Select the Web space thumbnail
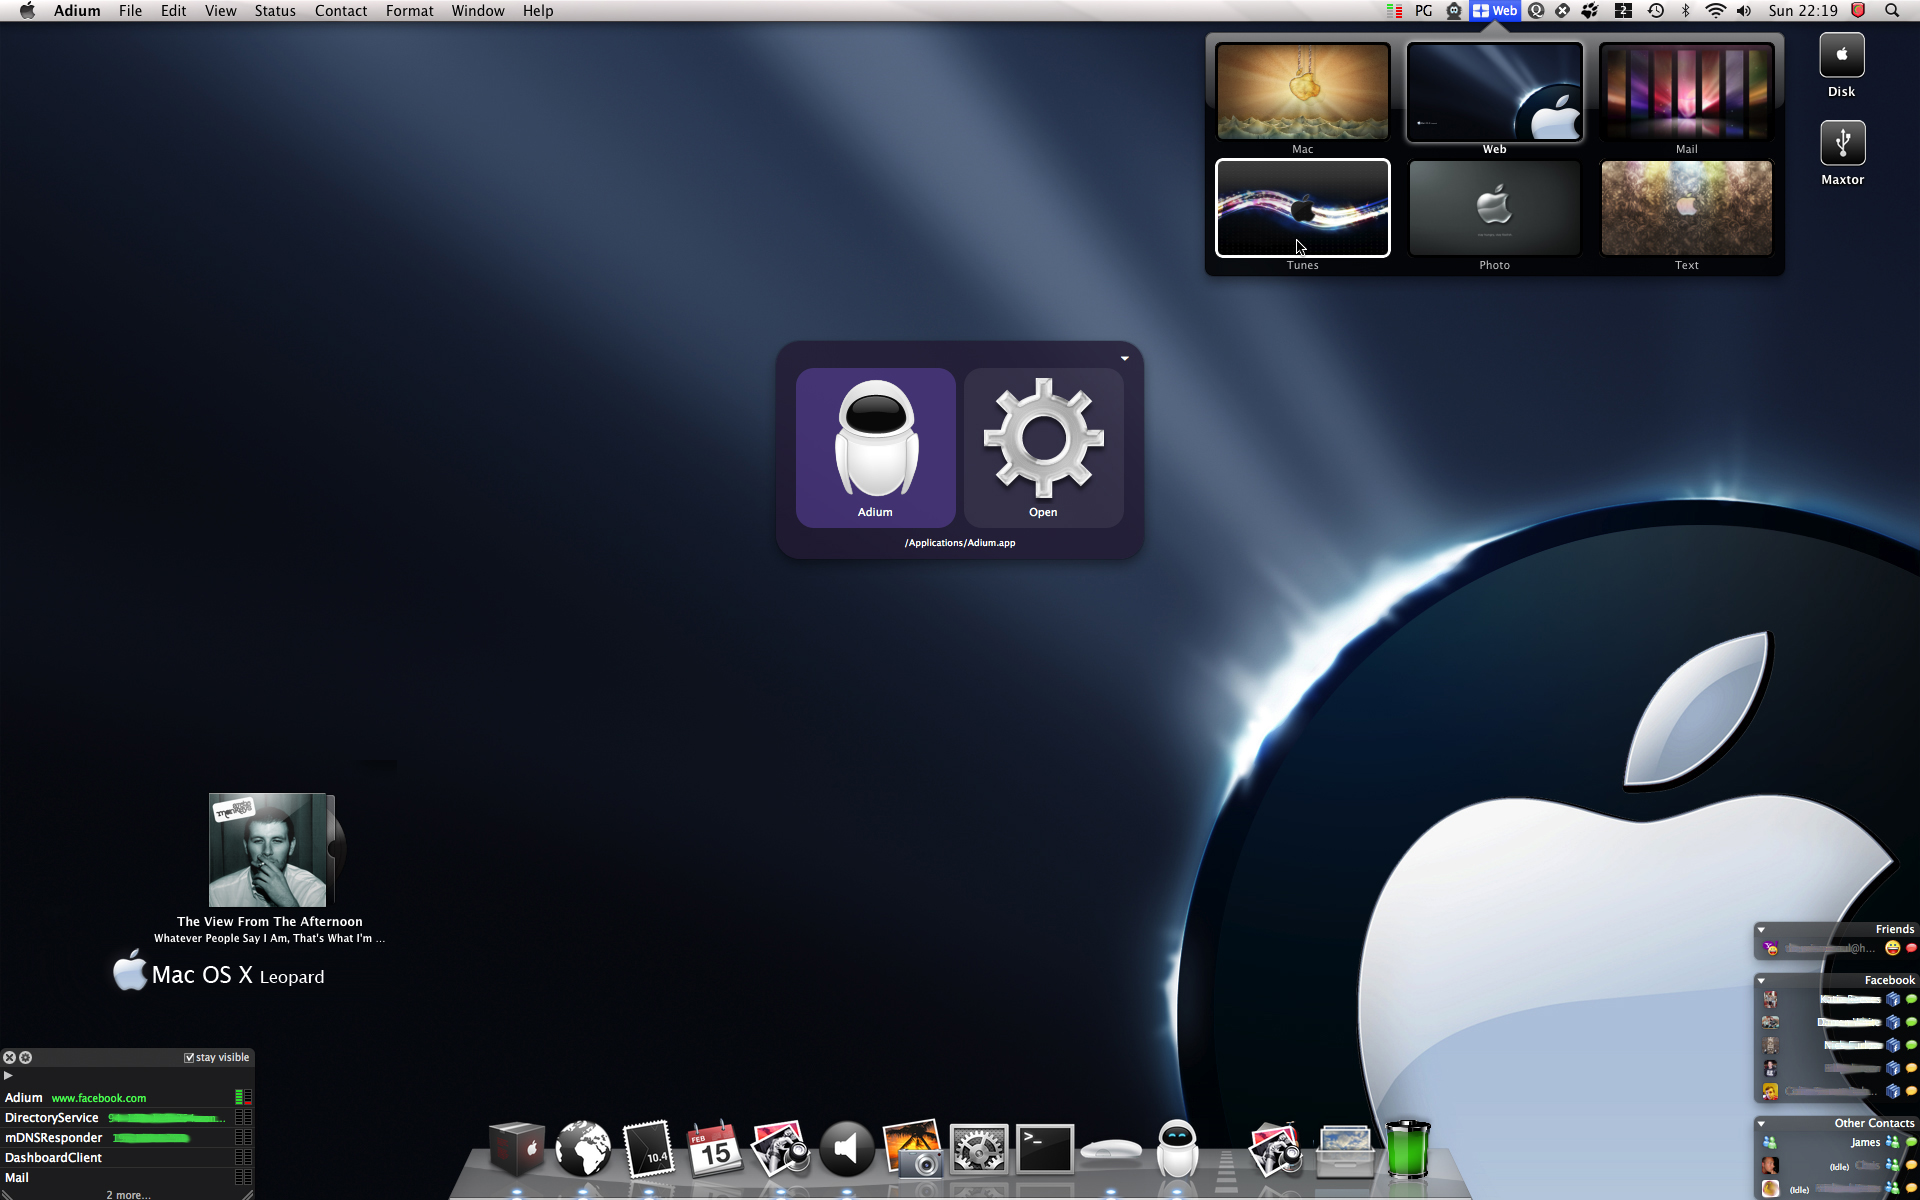This screenshot has width=1920, height=1200. coord(1495,92)
